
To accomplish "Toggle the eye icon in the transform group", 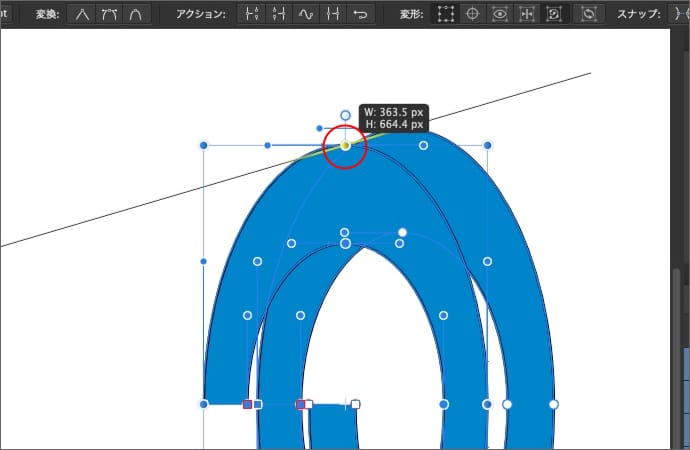I will coord(500,15).
